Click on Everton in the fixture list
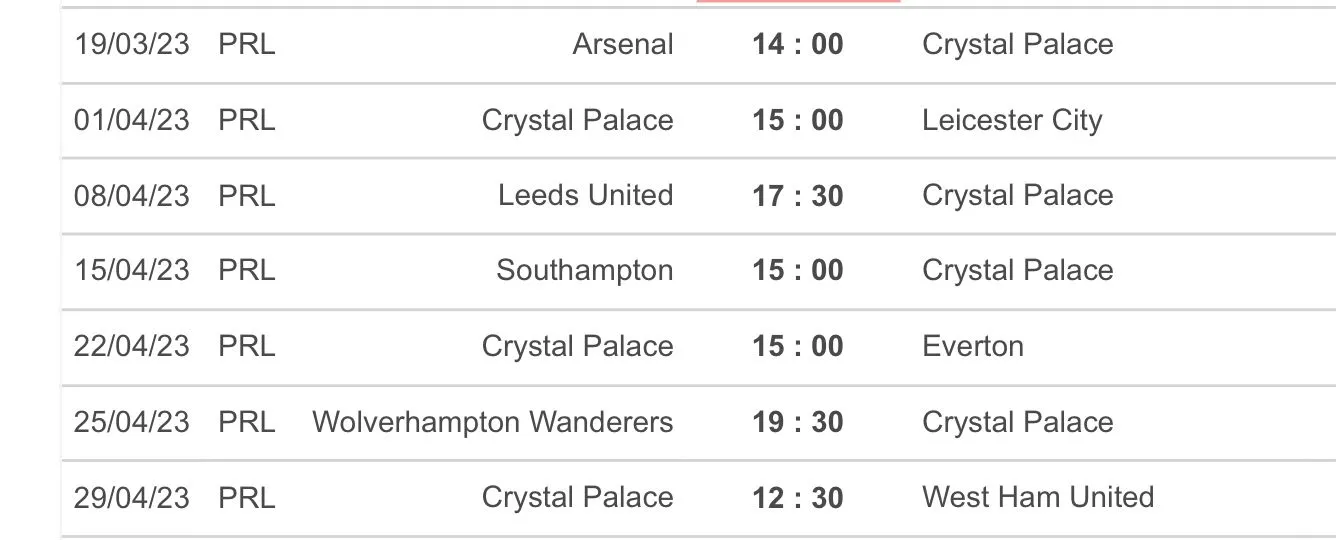This screenshot has width=1336, height=540. click(x=972, y=346)
